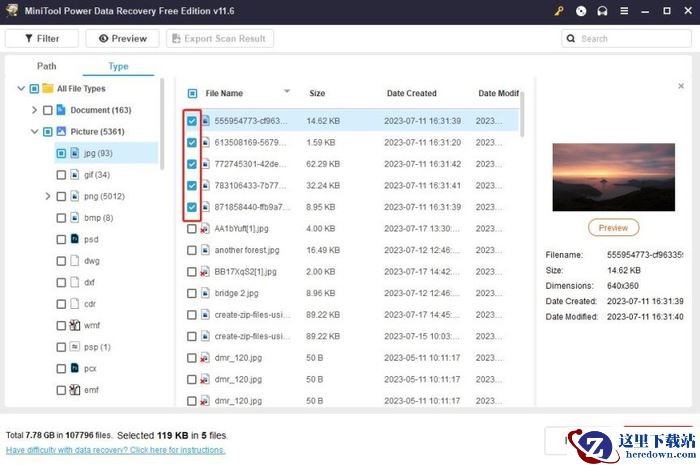This screenshot has height=465, width=700.
Task: Open the File Name column sort arrow
Action: click(287, 91)
